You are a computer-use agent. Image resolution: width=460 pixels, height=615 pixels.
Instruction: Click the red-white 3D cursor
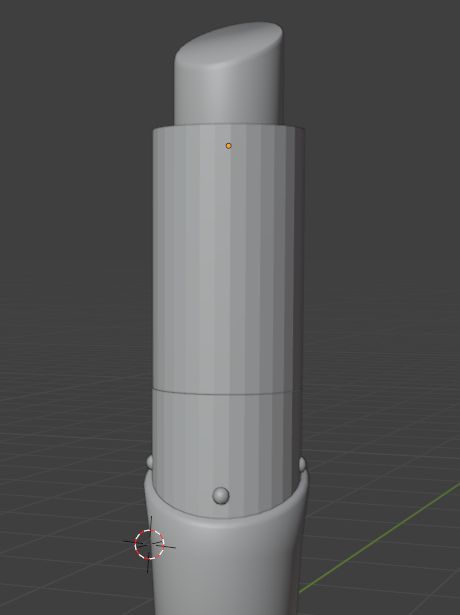coord(149,544)
